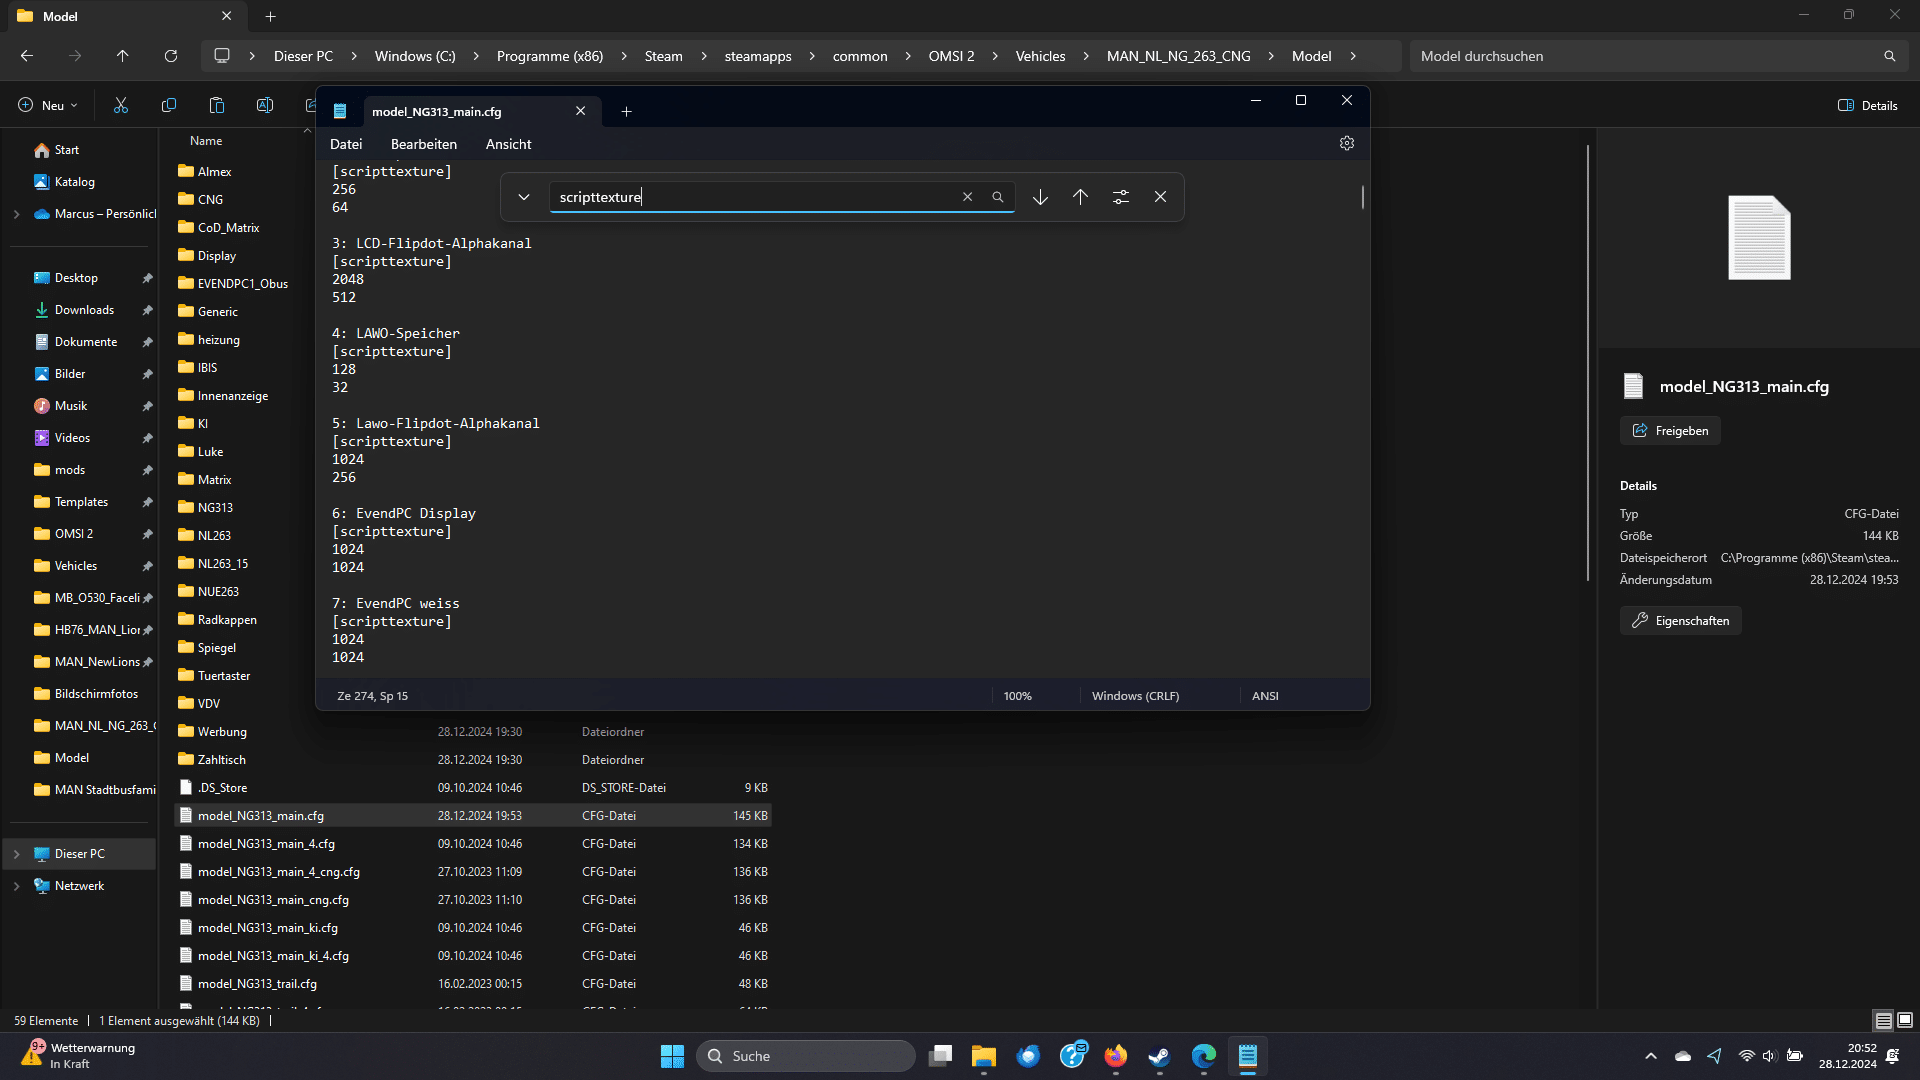
Task: Click the Eigenschaften button
Action: 1680,621
